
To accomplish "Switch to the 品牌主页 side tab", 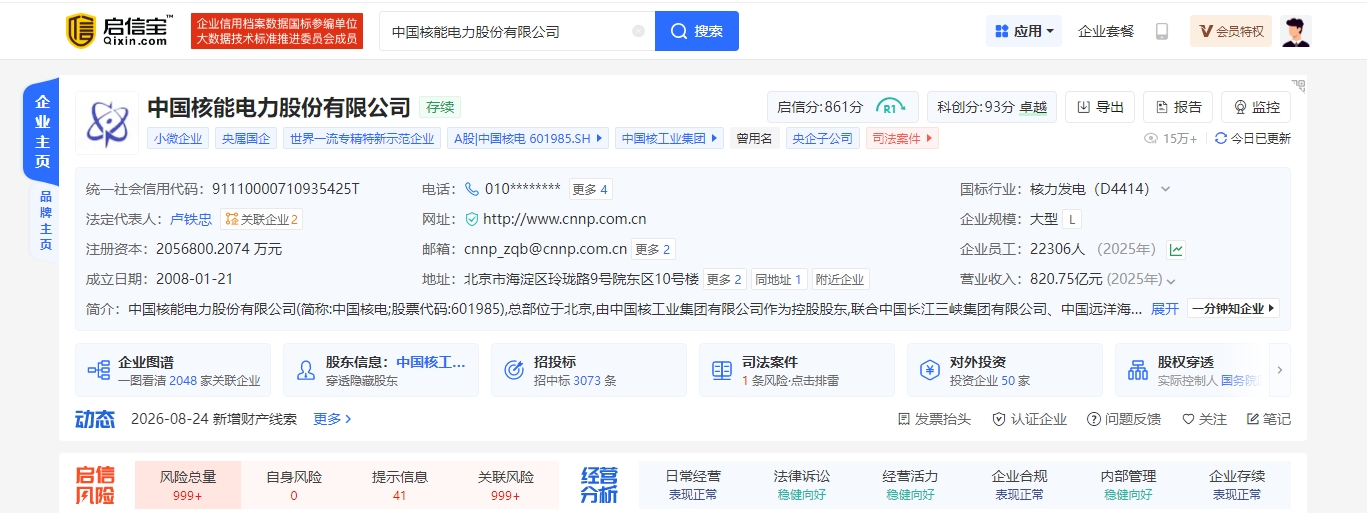I will point(45,221).
